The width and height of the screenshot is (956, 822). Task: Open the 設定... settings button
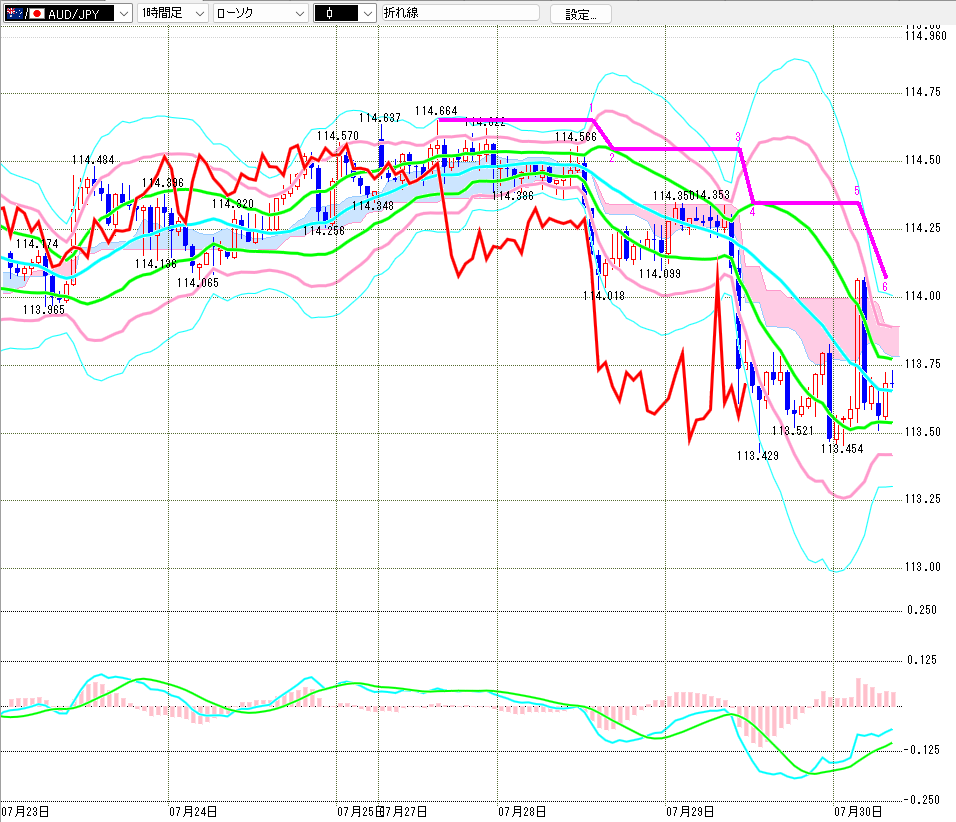[580, 14]
